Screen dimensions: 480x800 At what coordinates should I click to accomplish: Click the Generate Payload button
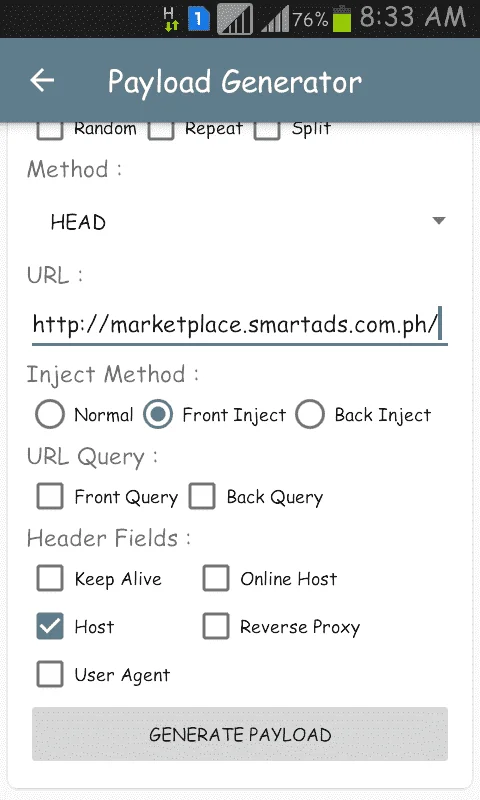tap(240, 734)
